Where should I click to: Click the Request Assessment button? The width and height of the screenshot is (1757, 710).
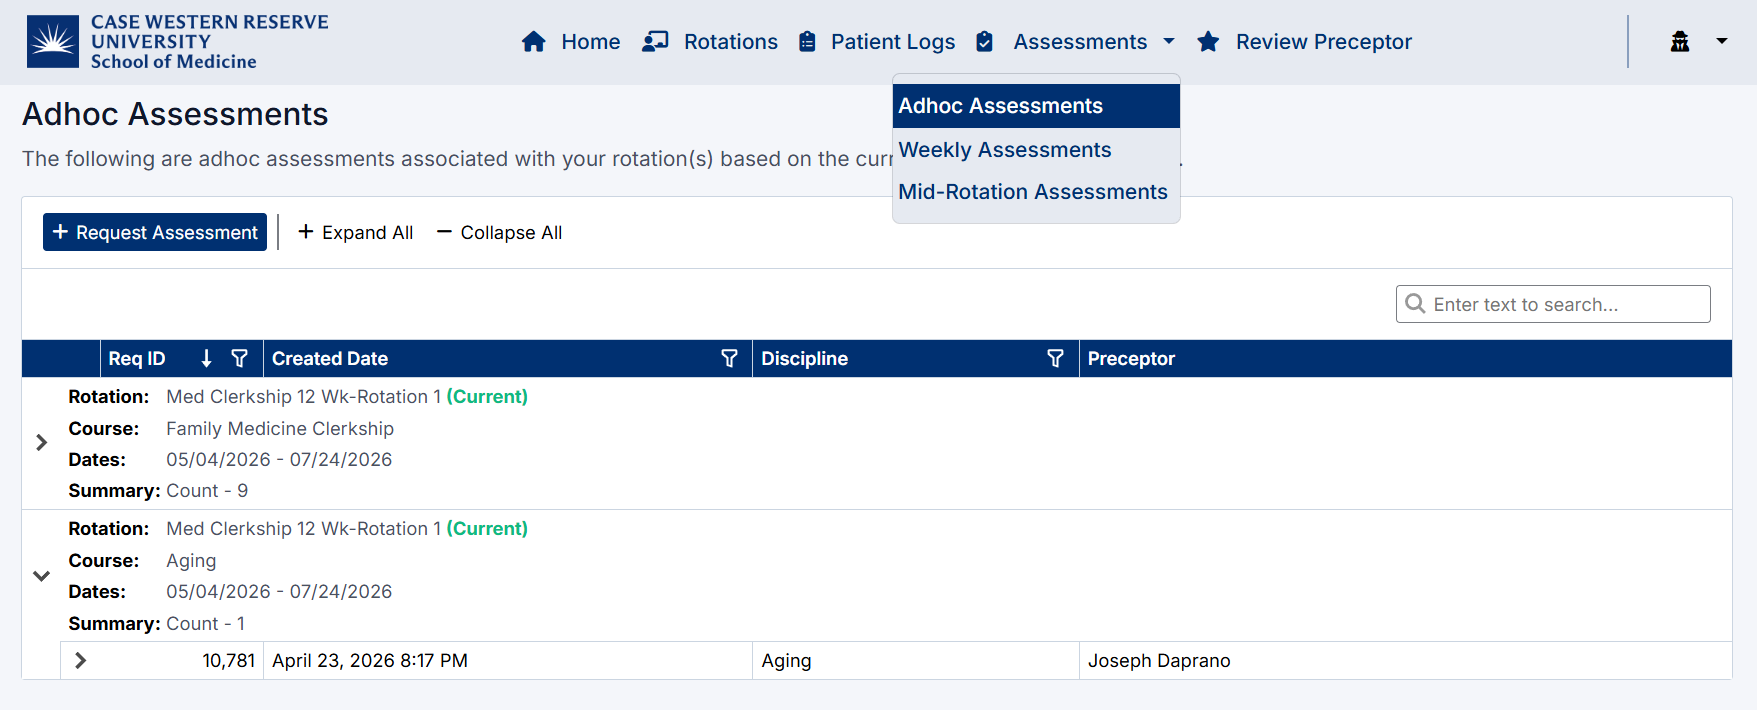pos(155,233)
